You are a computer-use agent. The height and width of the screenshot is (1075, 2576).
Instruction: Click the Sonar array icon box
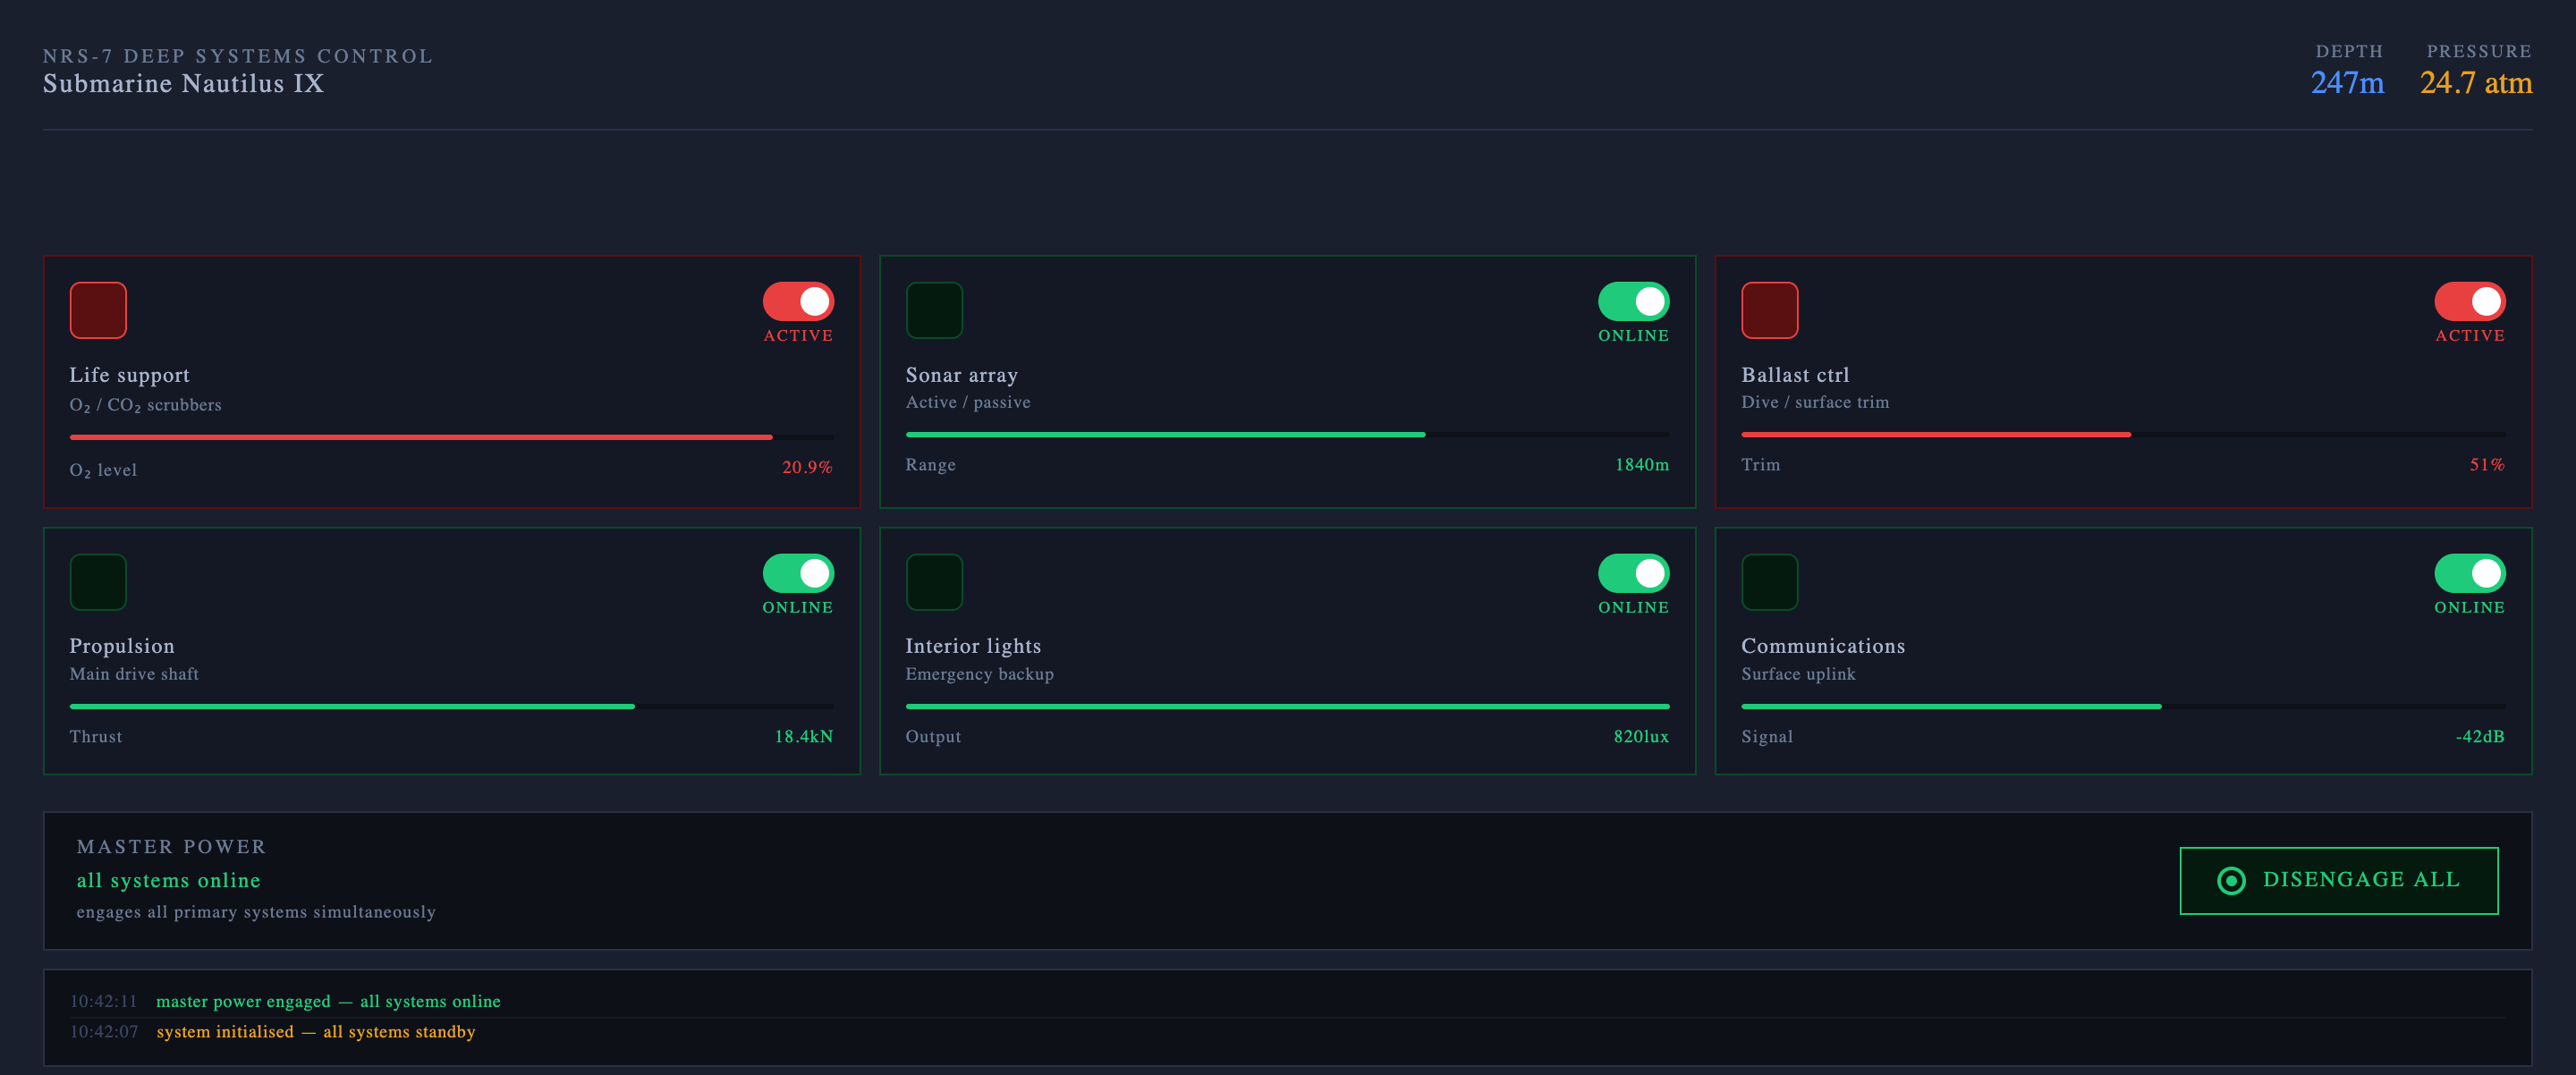point(934,310)
